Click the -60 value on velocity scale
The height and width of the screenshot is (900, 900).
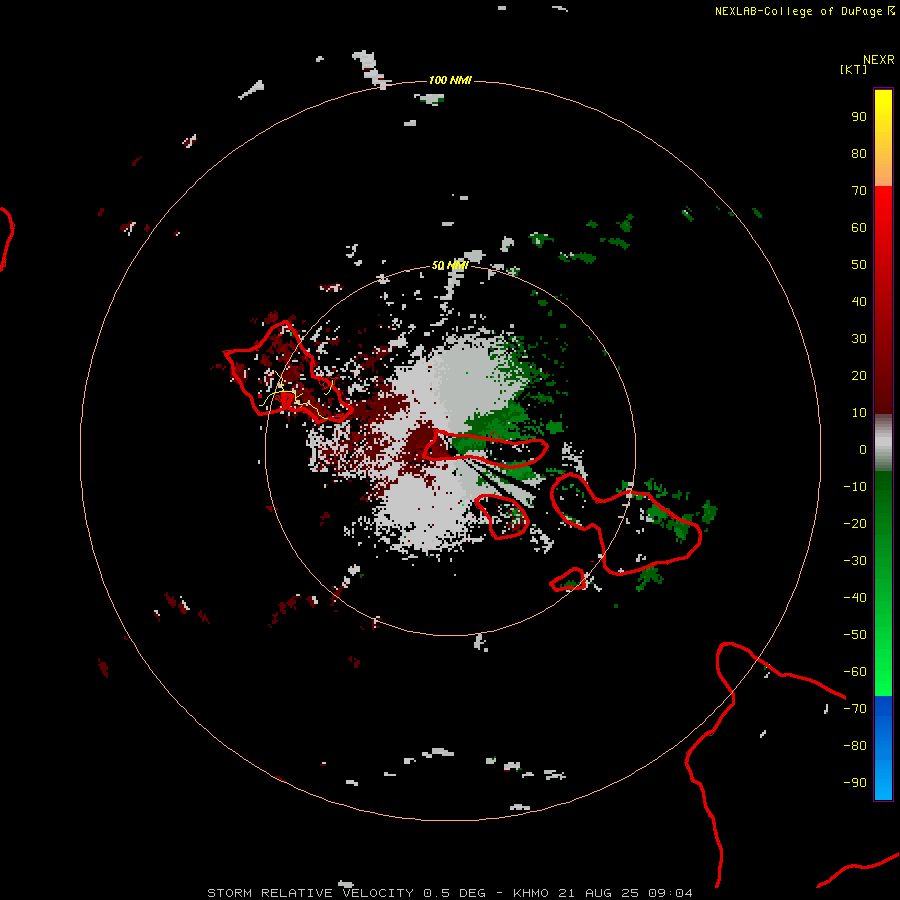tap(855, 672)
